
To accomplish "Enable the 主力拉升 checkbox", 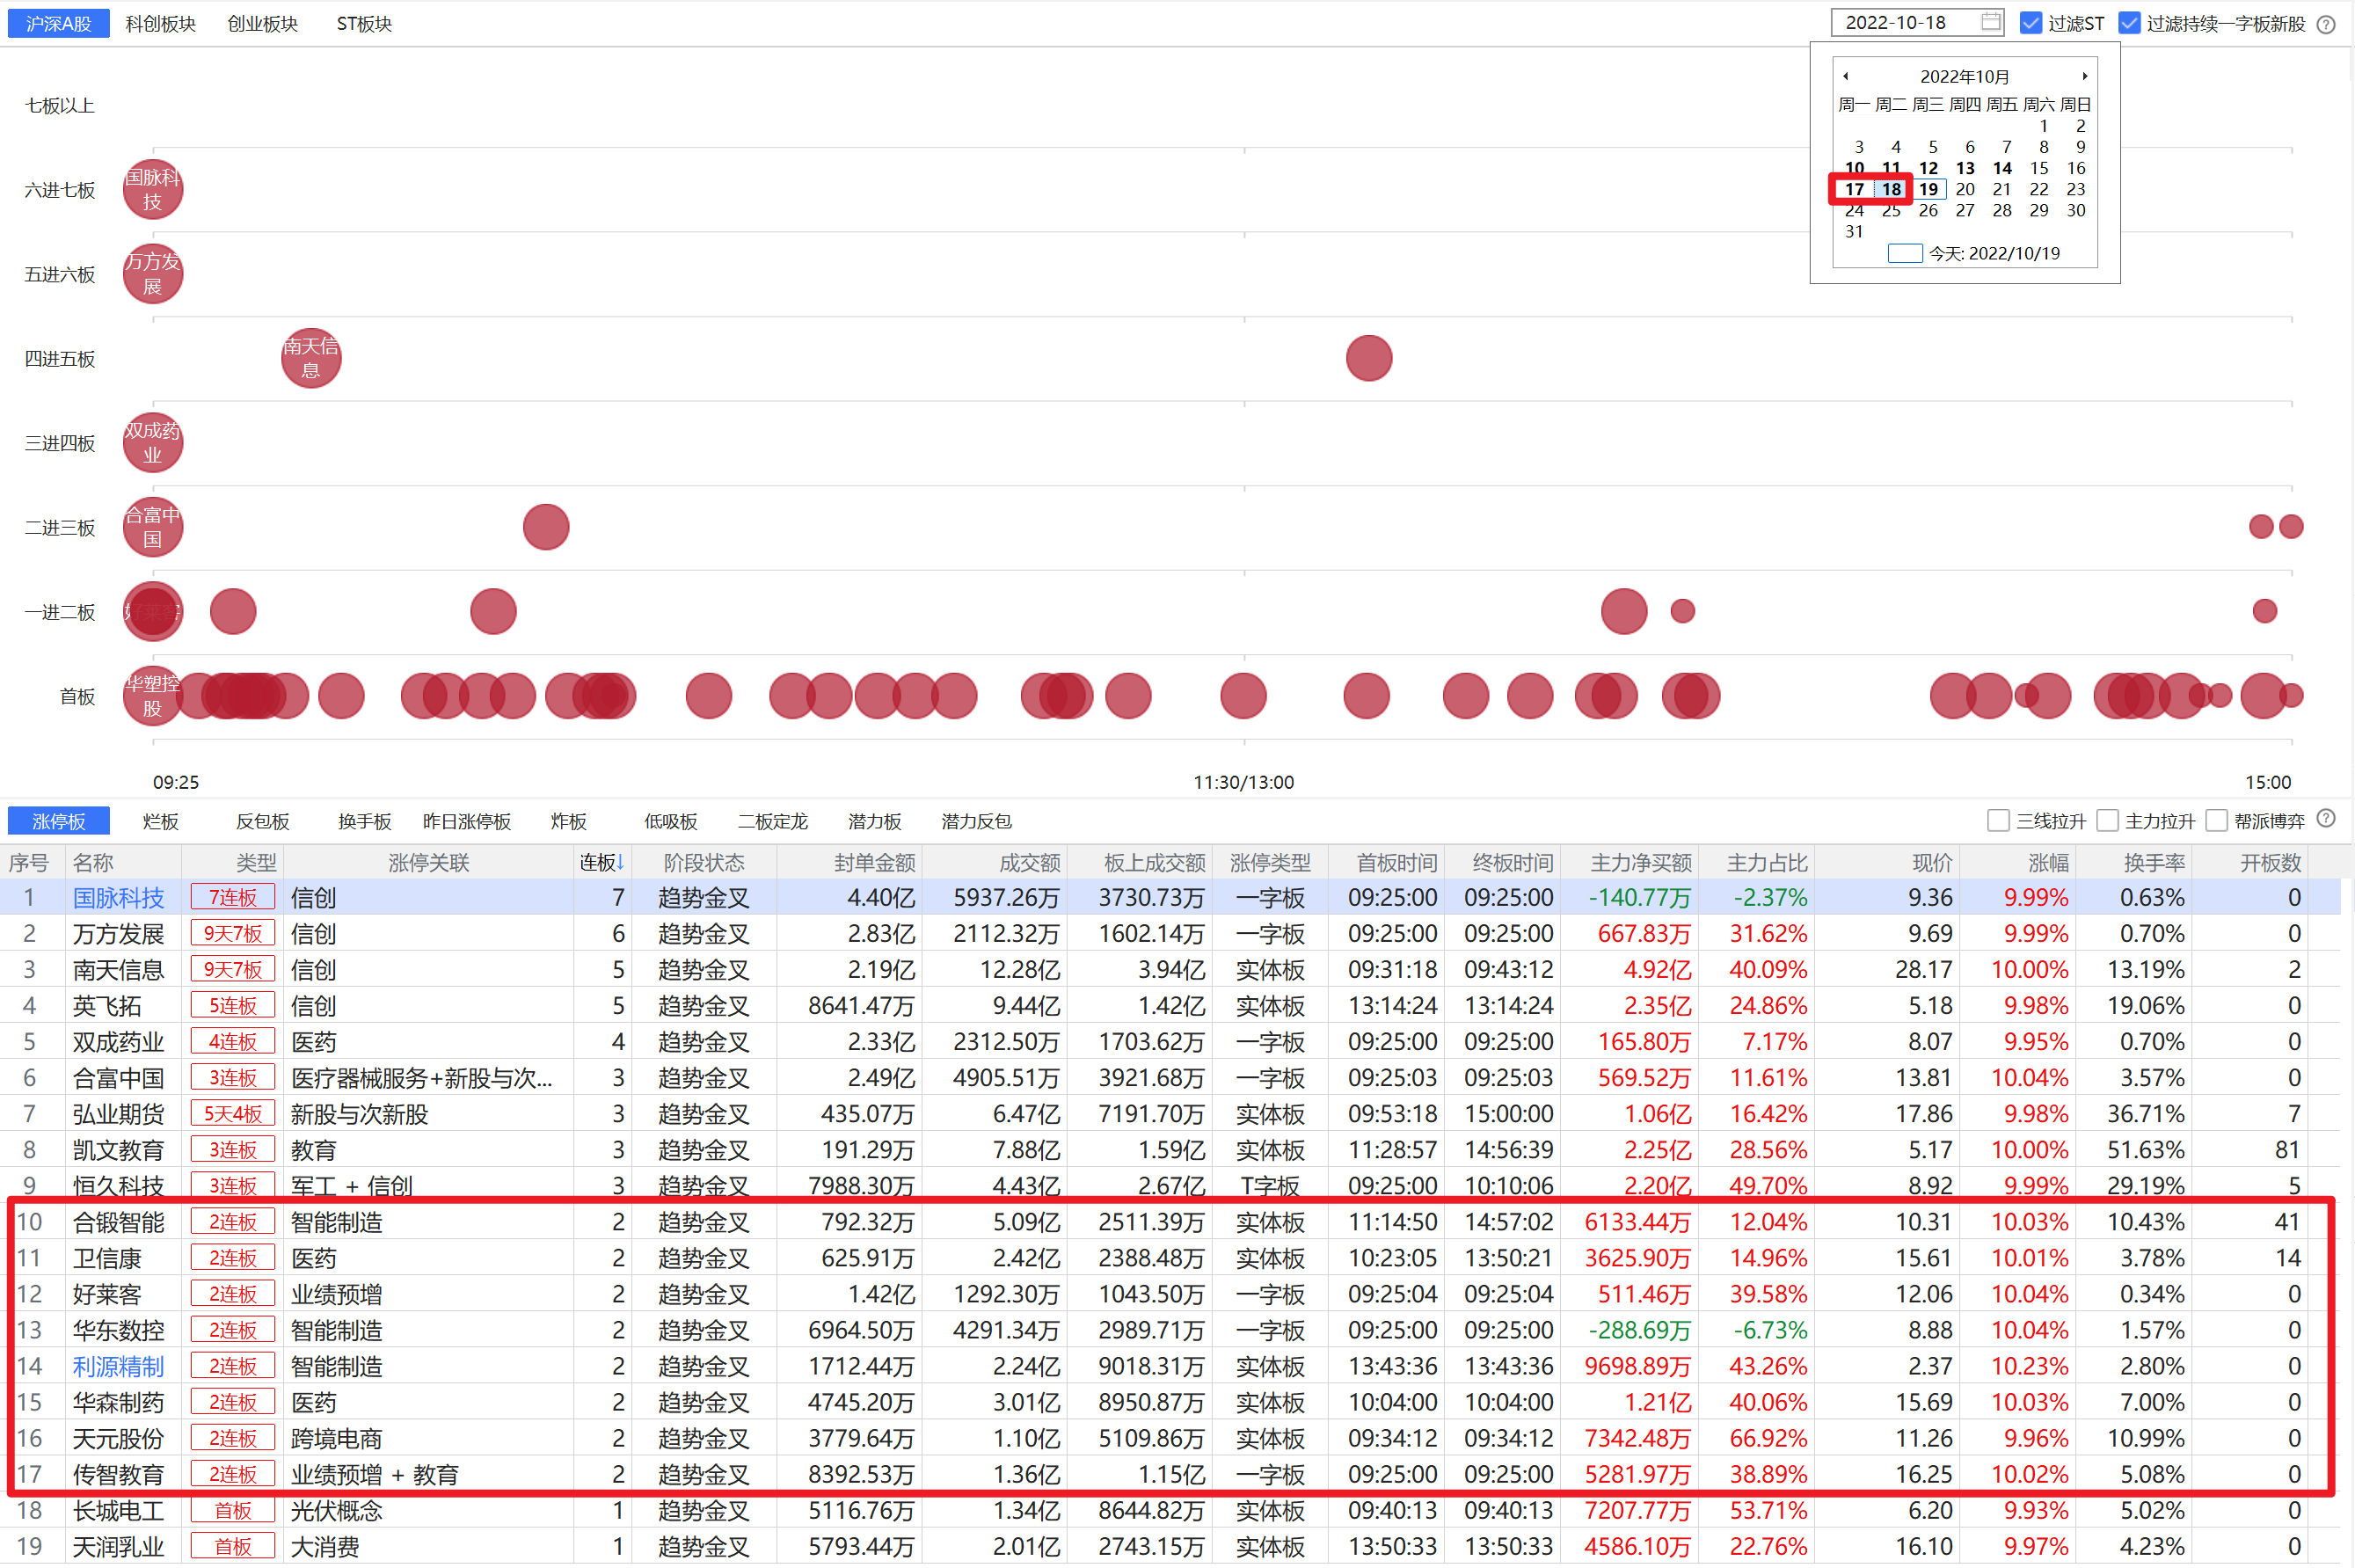I will coord(2108,821).
